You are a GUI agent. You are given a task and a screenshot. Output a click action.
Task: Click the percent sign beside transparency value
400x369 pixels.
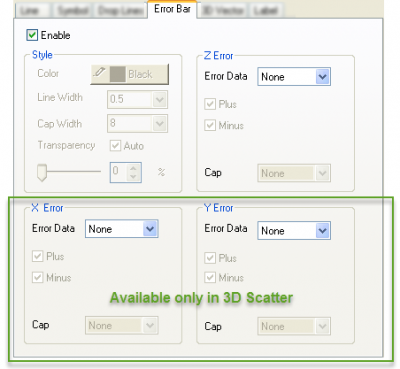161,172
